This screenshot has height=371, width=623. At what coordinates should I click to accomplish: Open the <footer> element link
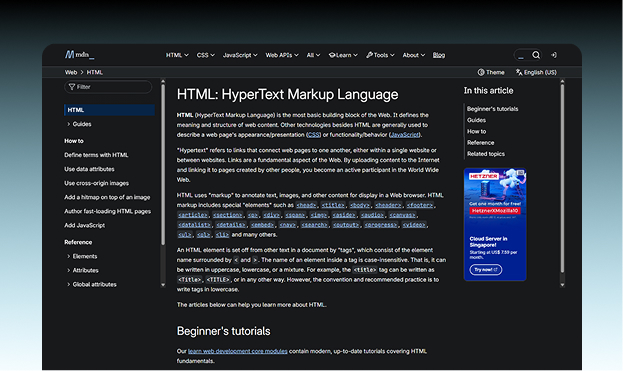420,205
